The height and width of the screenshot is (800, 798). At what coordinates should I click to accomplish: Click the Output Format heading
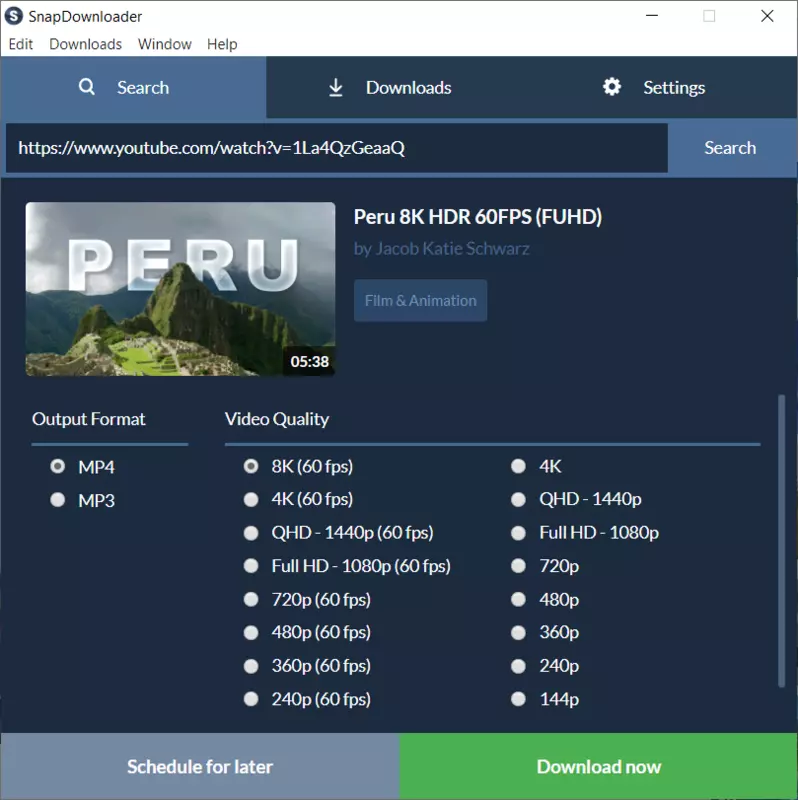[89, 419]
